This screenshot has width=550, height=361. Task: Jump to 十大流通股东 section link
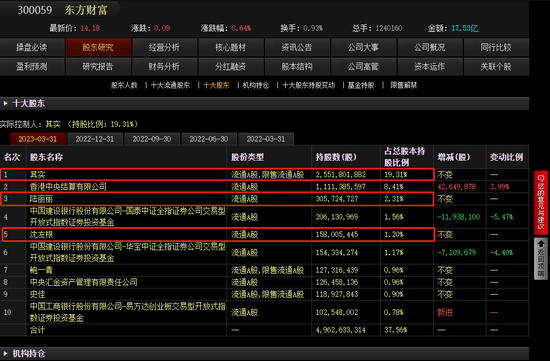(x=170, y=85)
